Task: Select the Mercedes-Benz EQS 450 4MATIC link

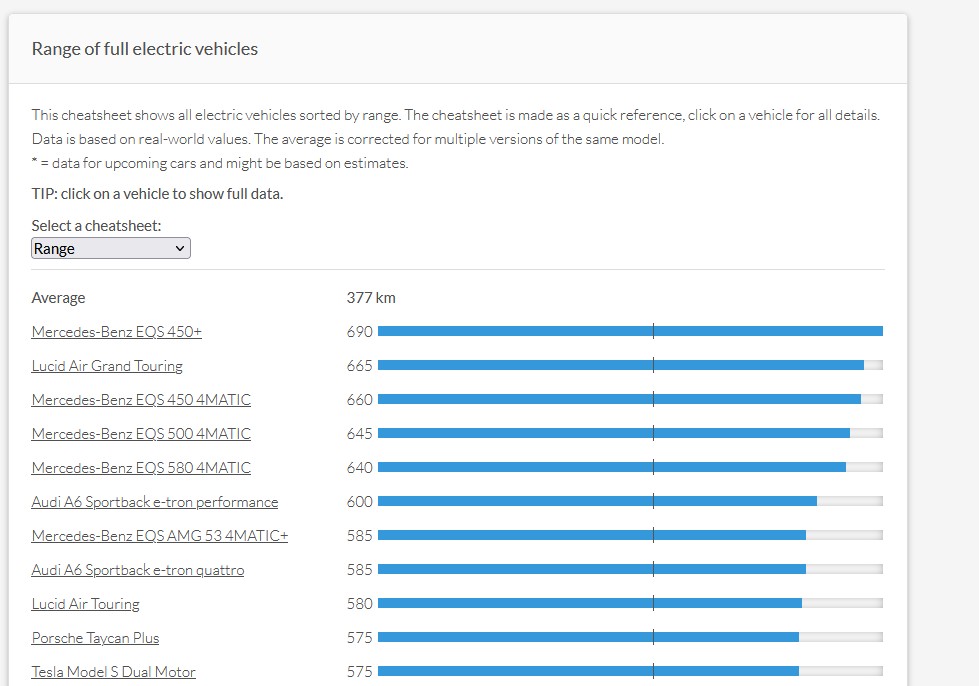Action: (x=141, y=399)
